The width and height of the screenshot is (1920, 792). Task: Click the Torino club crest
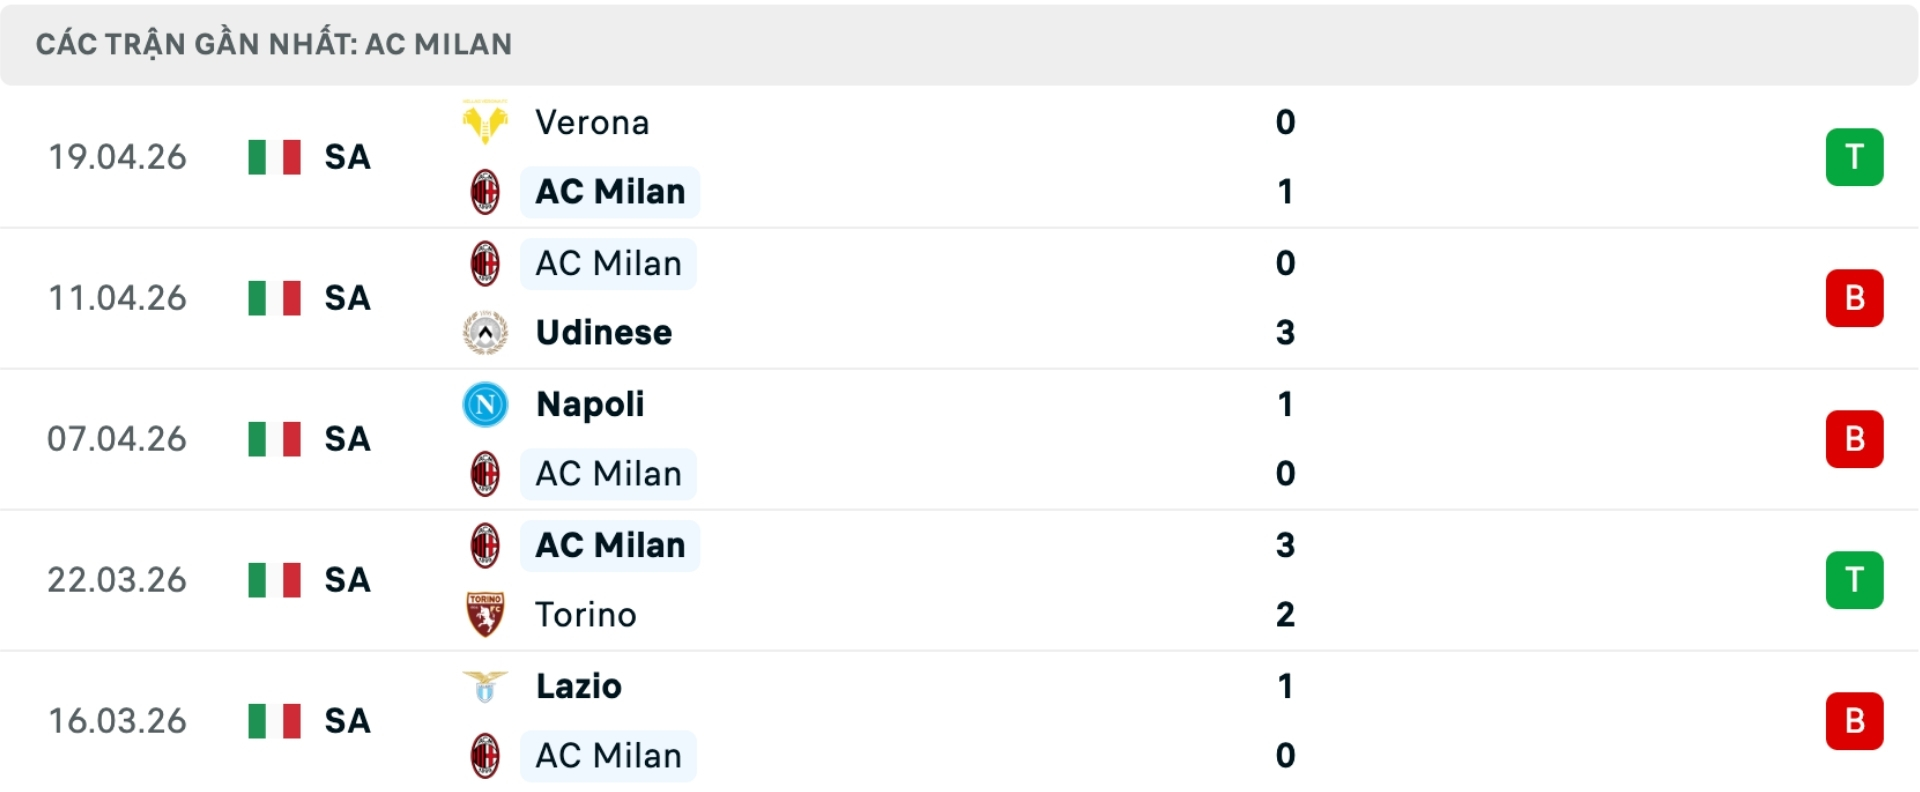pos(485,614)
